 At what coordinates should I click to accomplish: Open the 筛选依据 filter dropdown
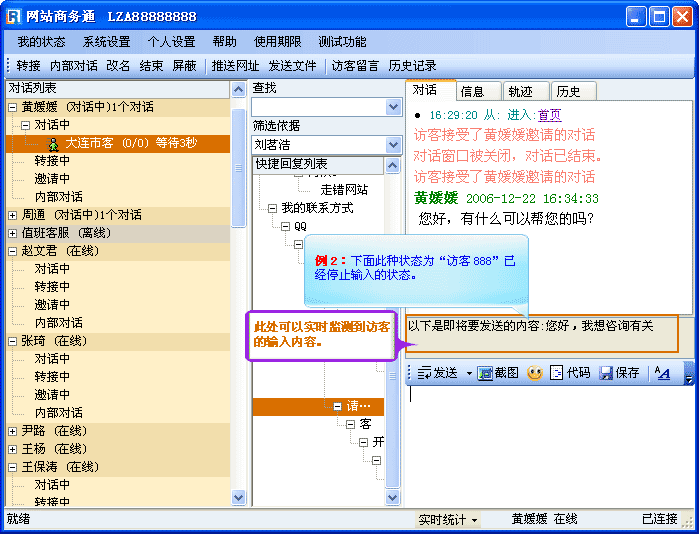point(393,145)
